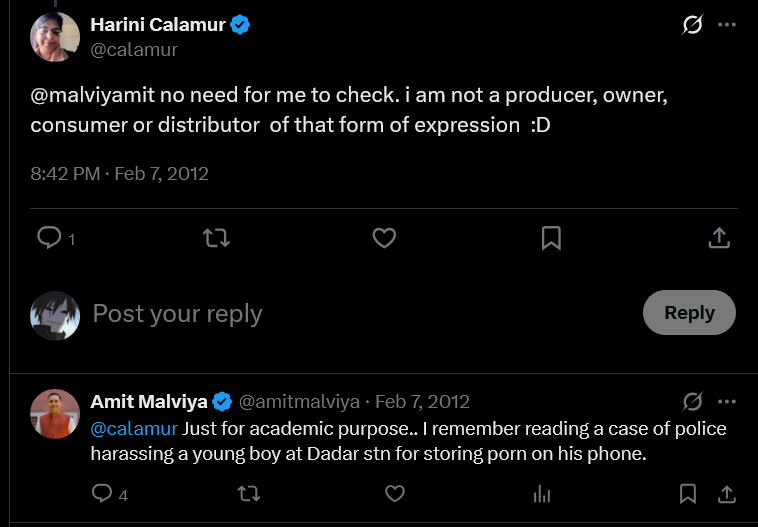Reply to Amit Malviya's tweet
Image resolution: width=758 pixels, height=527 pixels.
click(x=102, y=494)
